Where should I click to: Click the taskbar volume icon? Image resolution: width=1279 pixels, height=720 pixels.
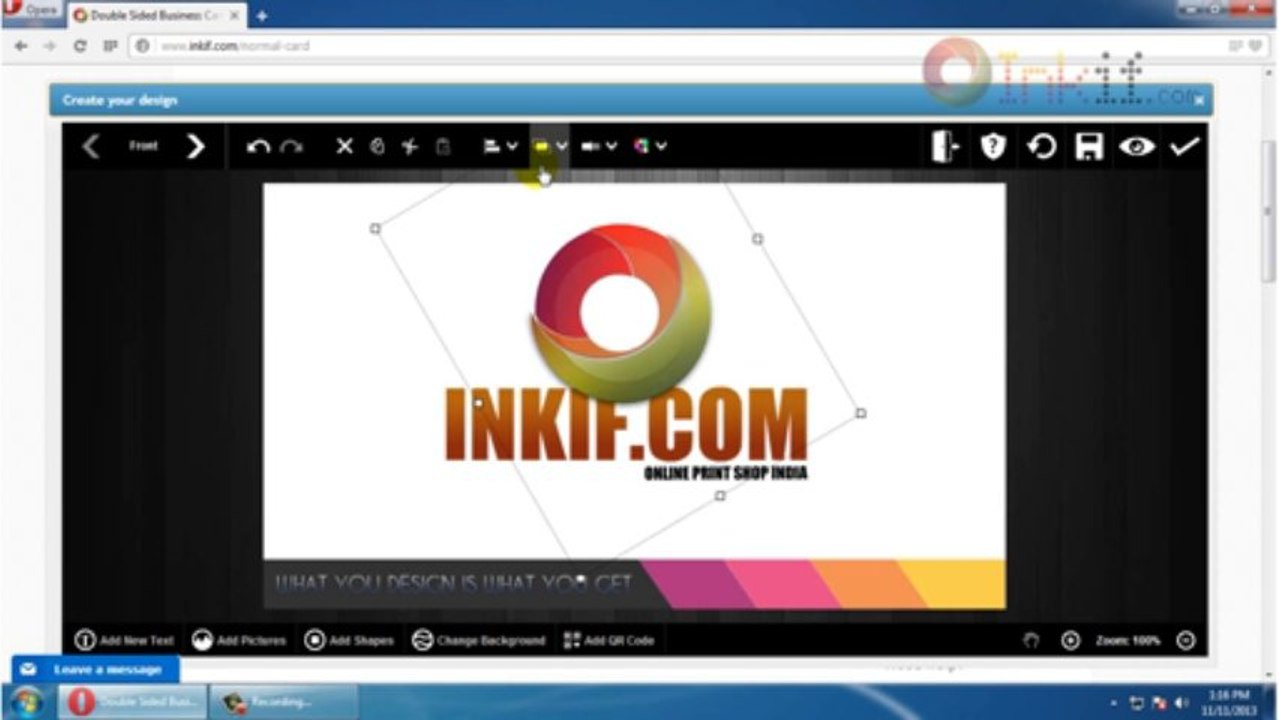point(1181,702)
